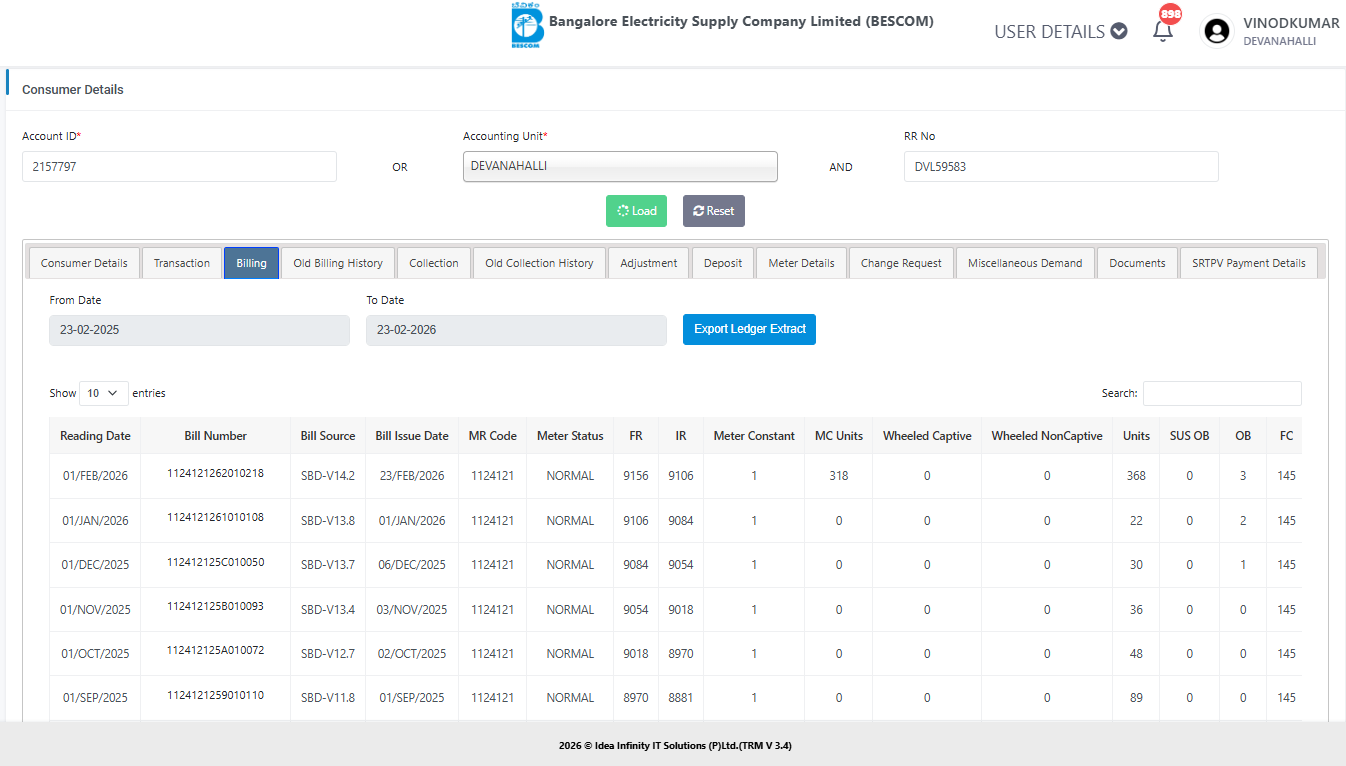Switch to the Collection tab
This screenshot has width=1346, height=766.
click(434, 263)
